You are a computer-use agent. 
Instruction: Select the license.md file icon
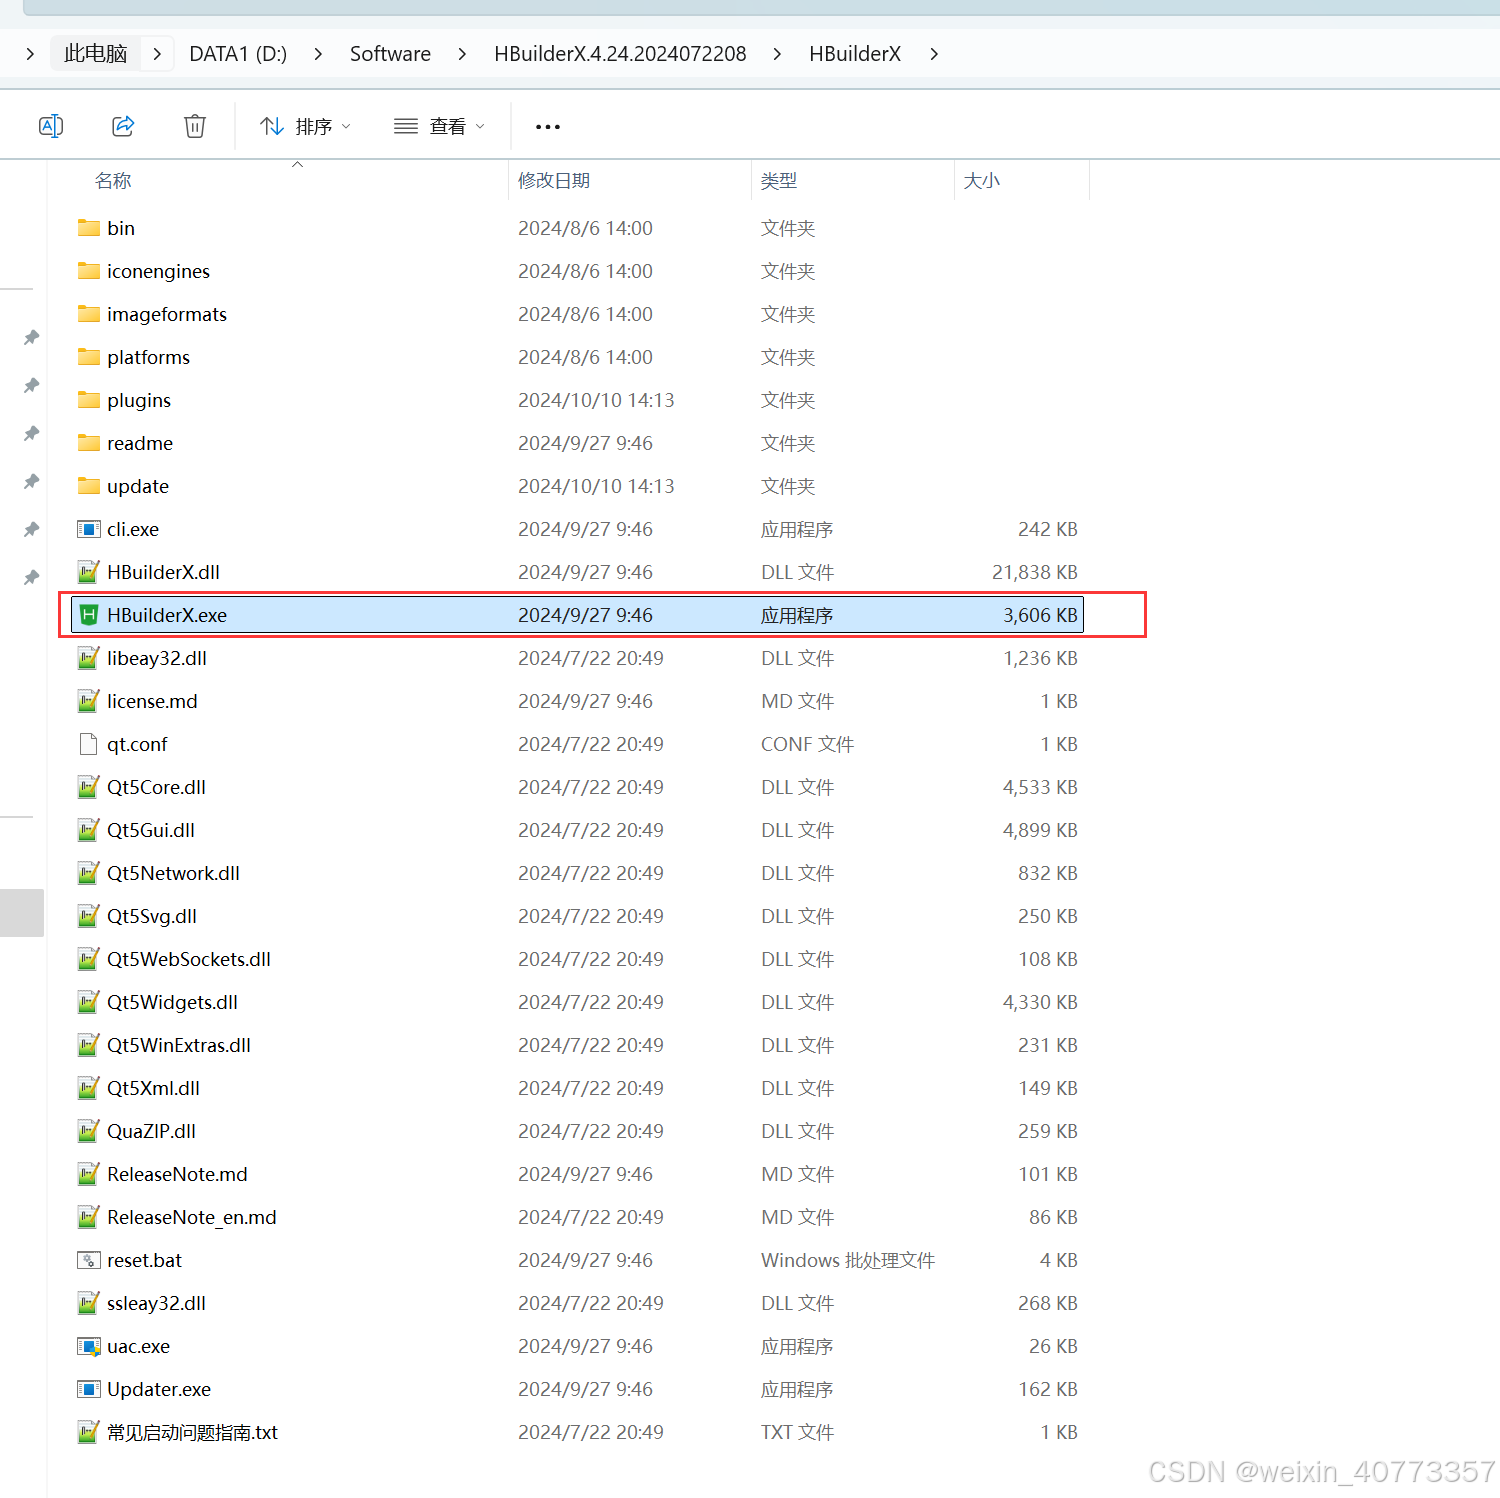(x=89, y=701)
